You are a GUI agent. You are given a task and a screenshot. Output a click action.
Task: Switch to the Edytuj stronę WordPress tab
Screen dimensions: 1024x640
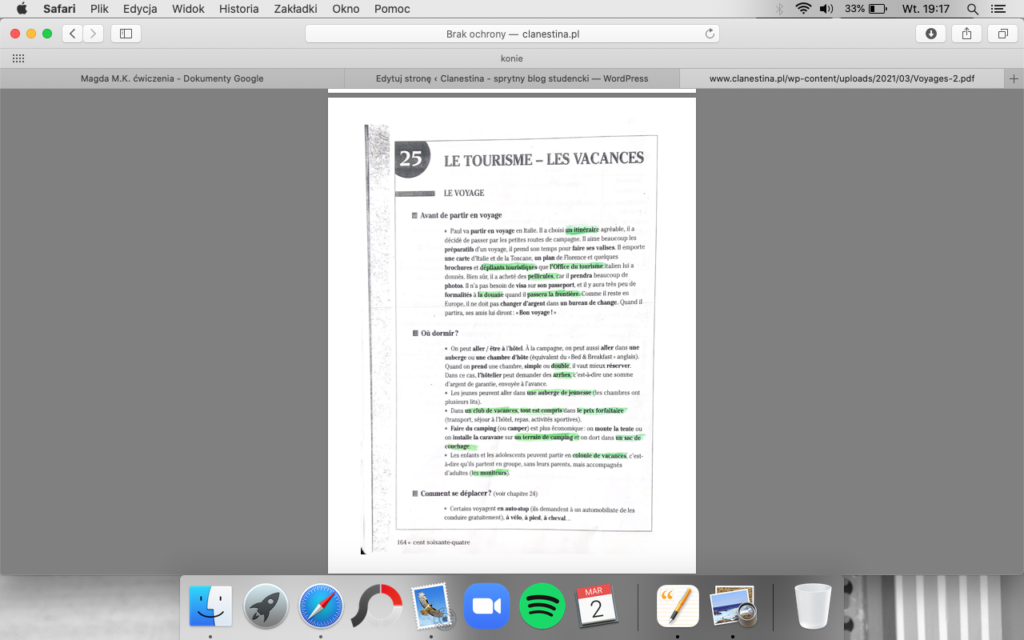[x=512, y=78]
